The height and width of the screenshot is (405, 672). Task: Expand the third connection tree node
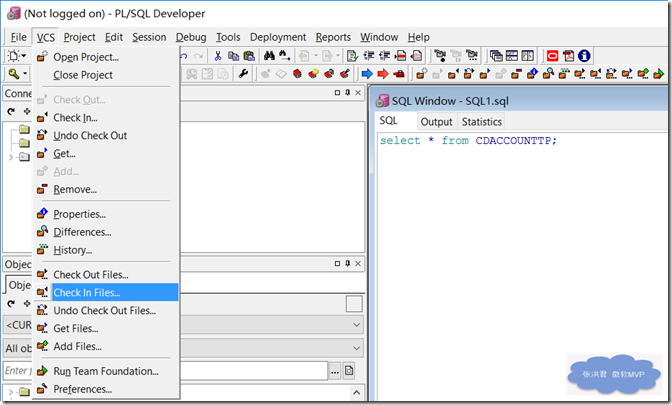coord(11,157)
